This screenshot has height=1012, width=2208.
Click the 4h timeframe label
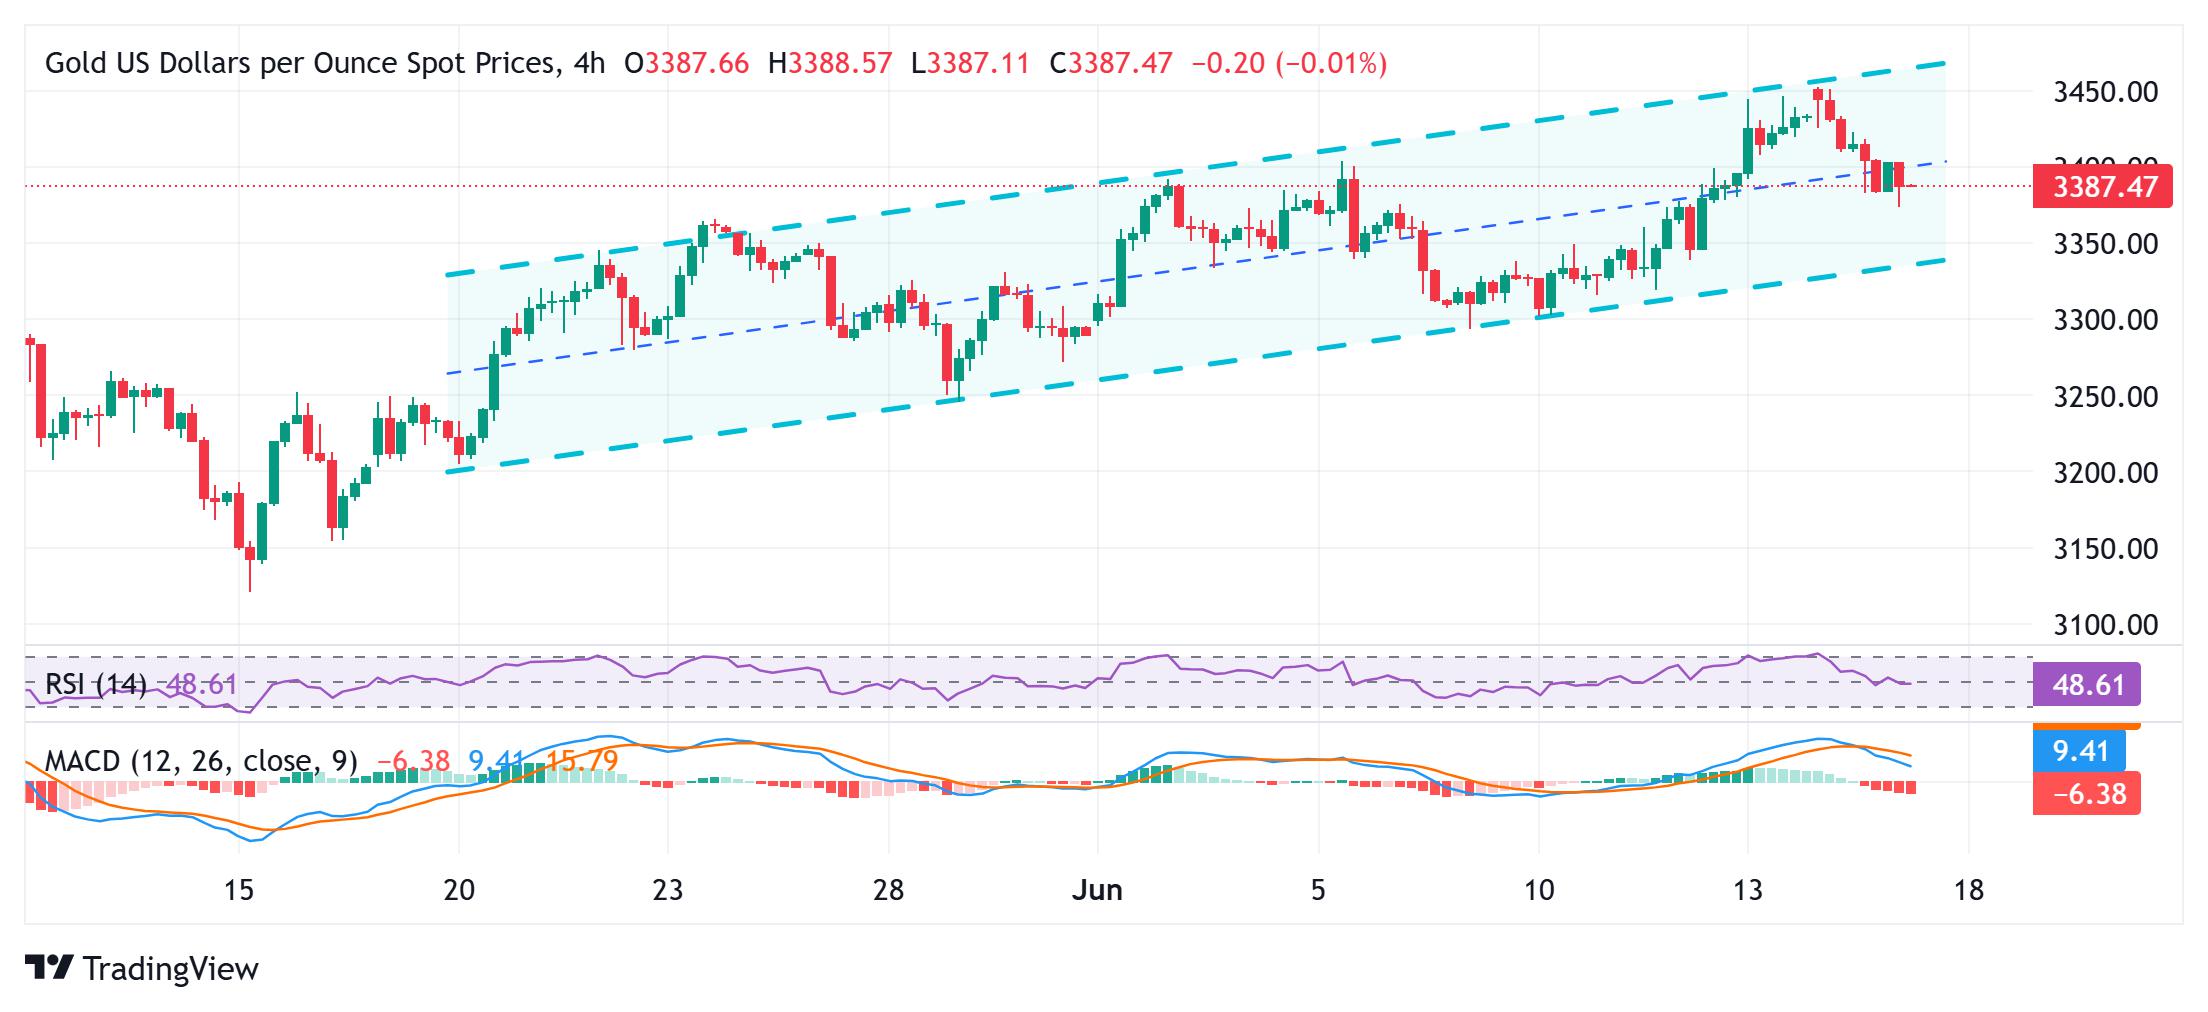point(590,64)
